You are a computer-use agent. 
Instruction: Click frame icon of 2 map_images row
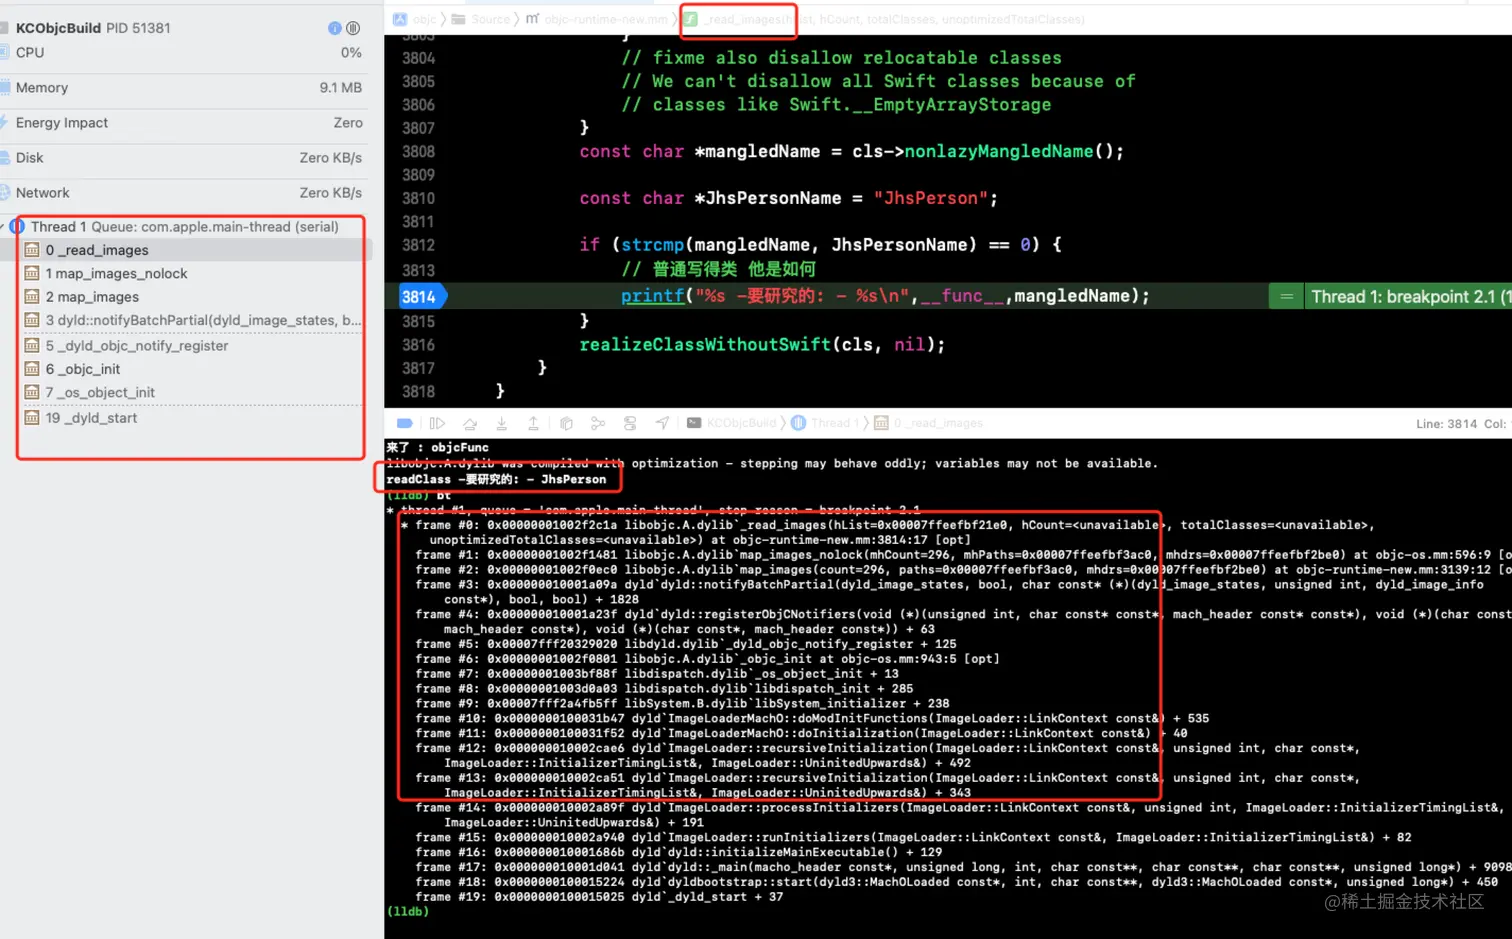tap(32, 297)
